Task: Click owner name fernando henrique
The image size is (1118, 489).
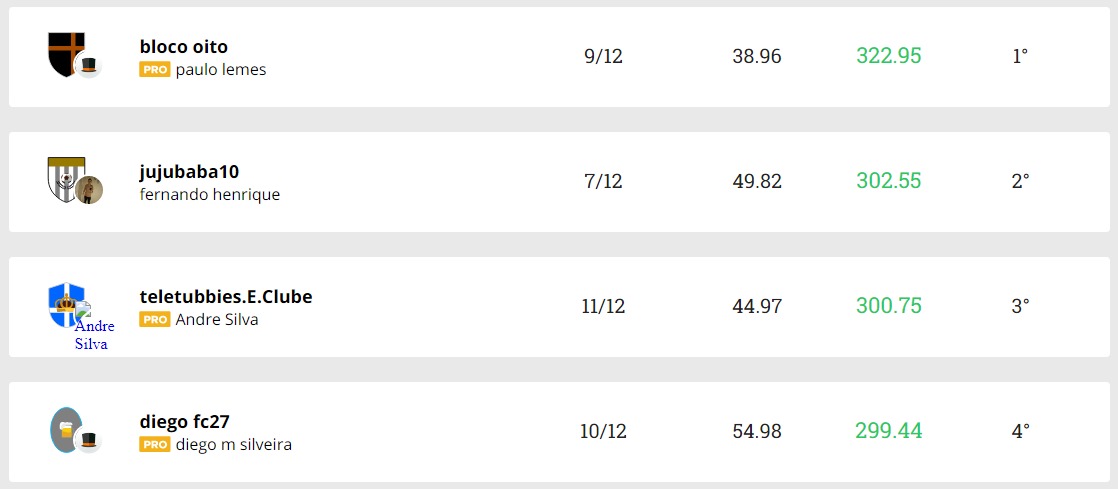Action: pos(210,195)
